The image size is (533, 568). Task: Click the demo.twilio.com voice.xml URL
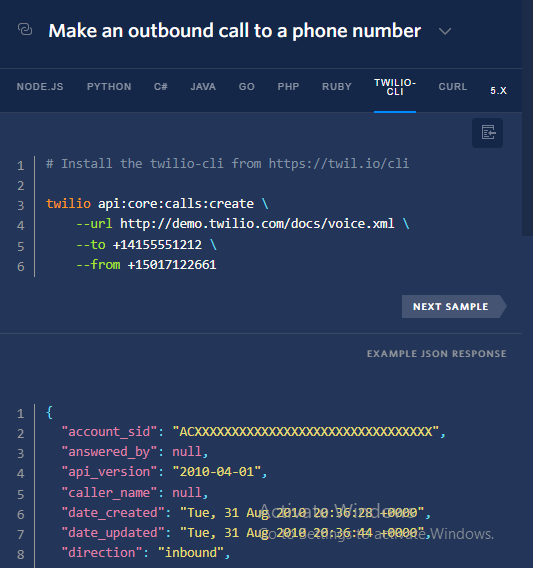click(257, 224)
